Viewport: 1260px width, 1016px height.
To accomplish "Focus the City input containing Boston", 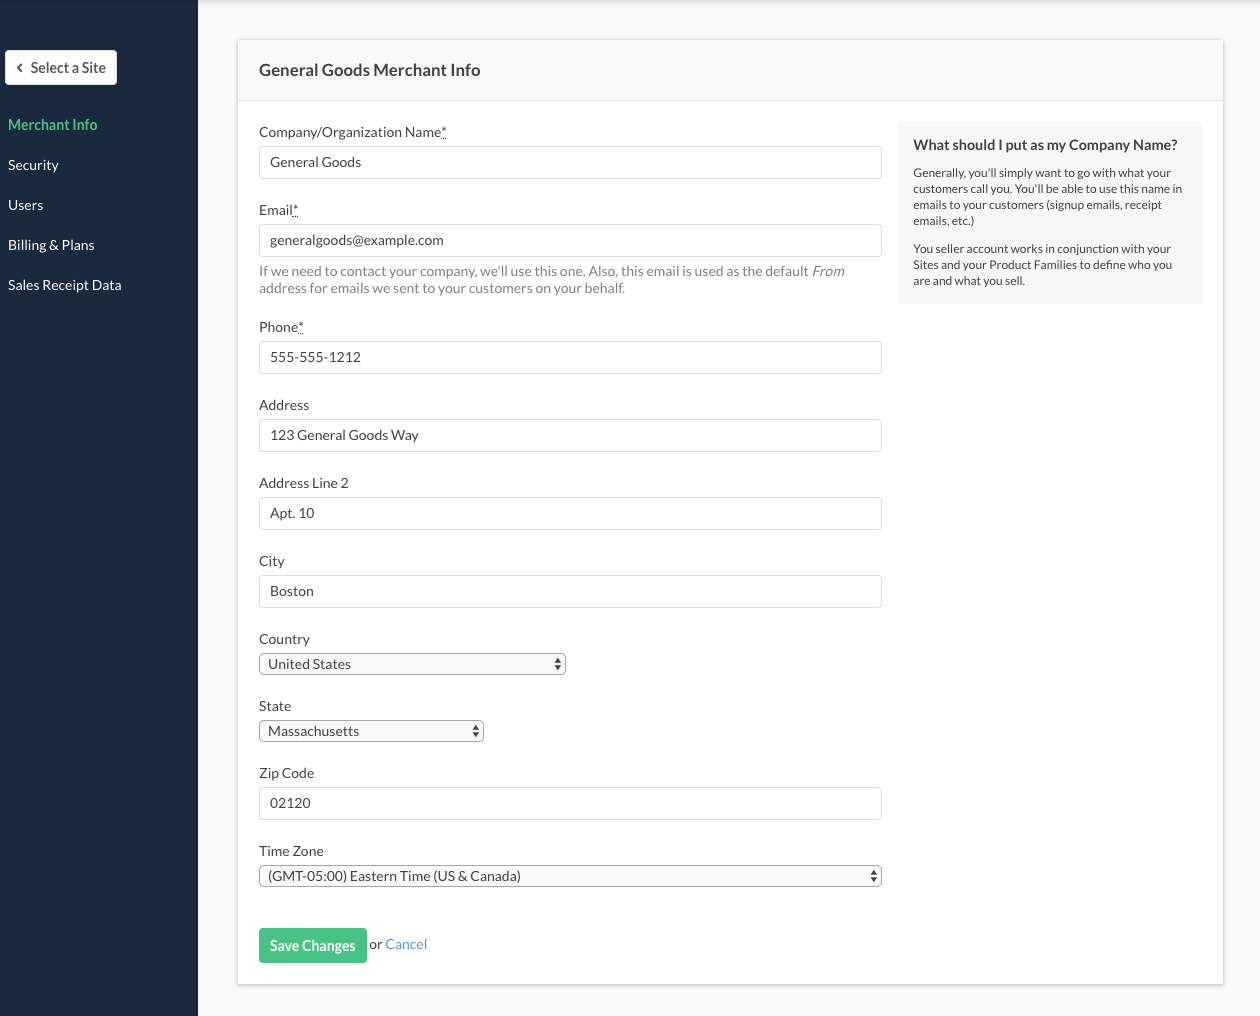I will tap(570, 591).
